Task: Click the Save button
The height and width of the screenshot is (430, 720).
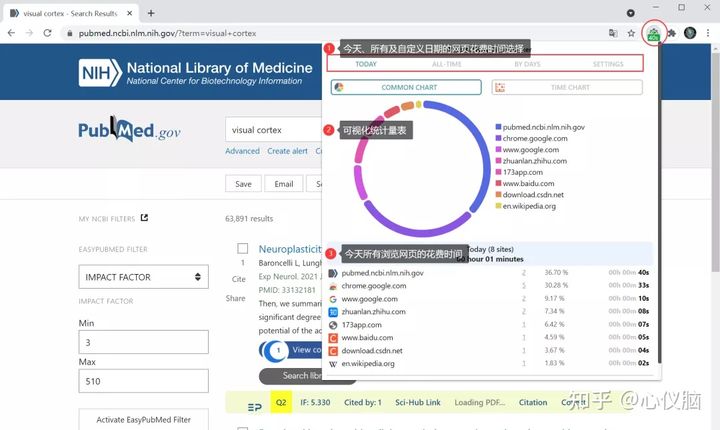Action: 243,184
